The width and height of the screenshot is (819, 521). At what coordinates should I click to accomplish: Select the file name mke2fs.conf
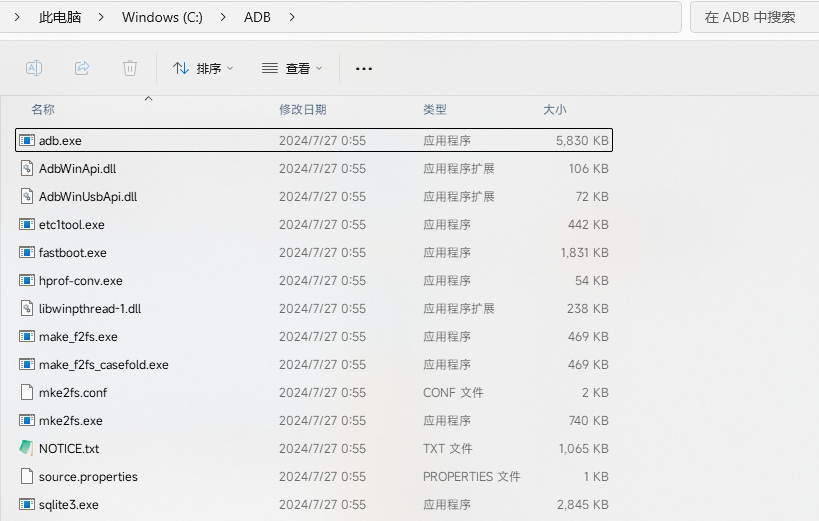[x=73, y=393]
